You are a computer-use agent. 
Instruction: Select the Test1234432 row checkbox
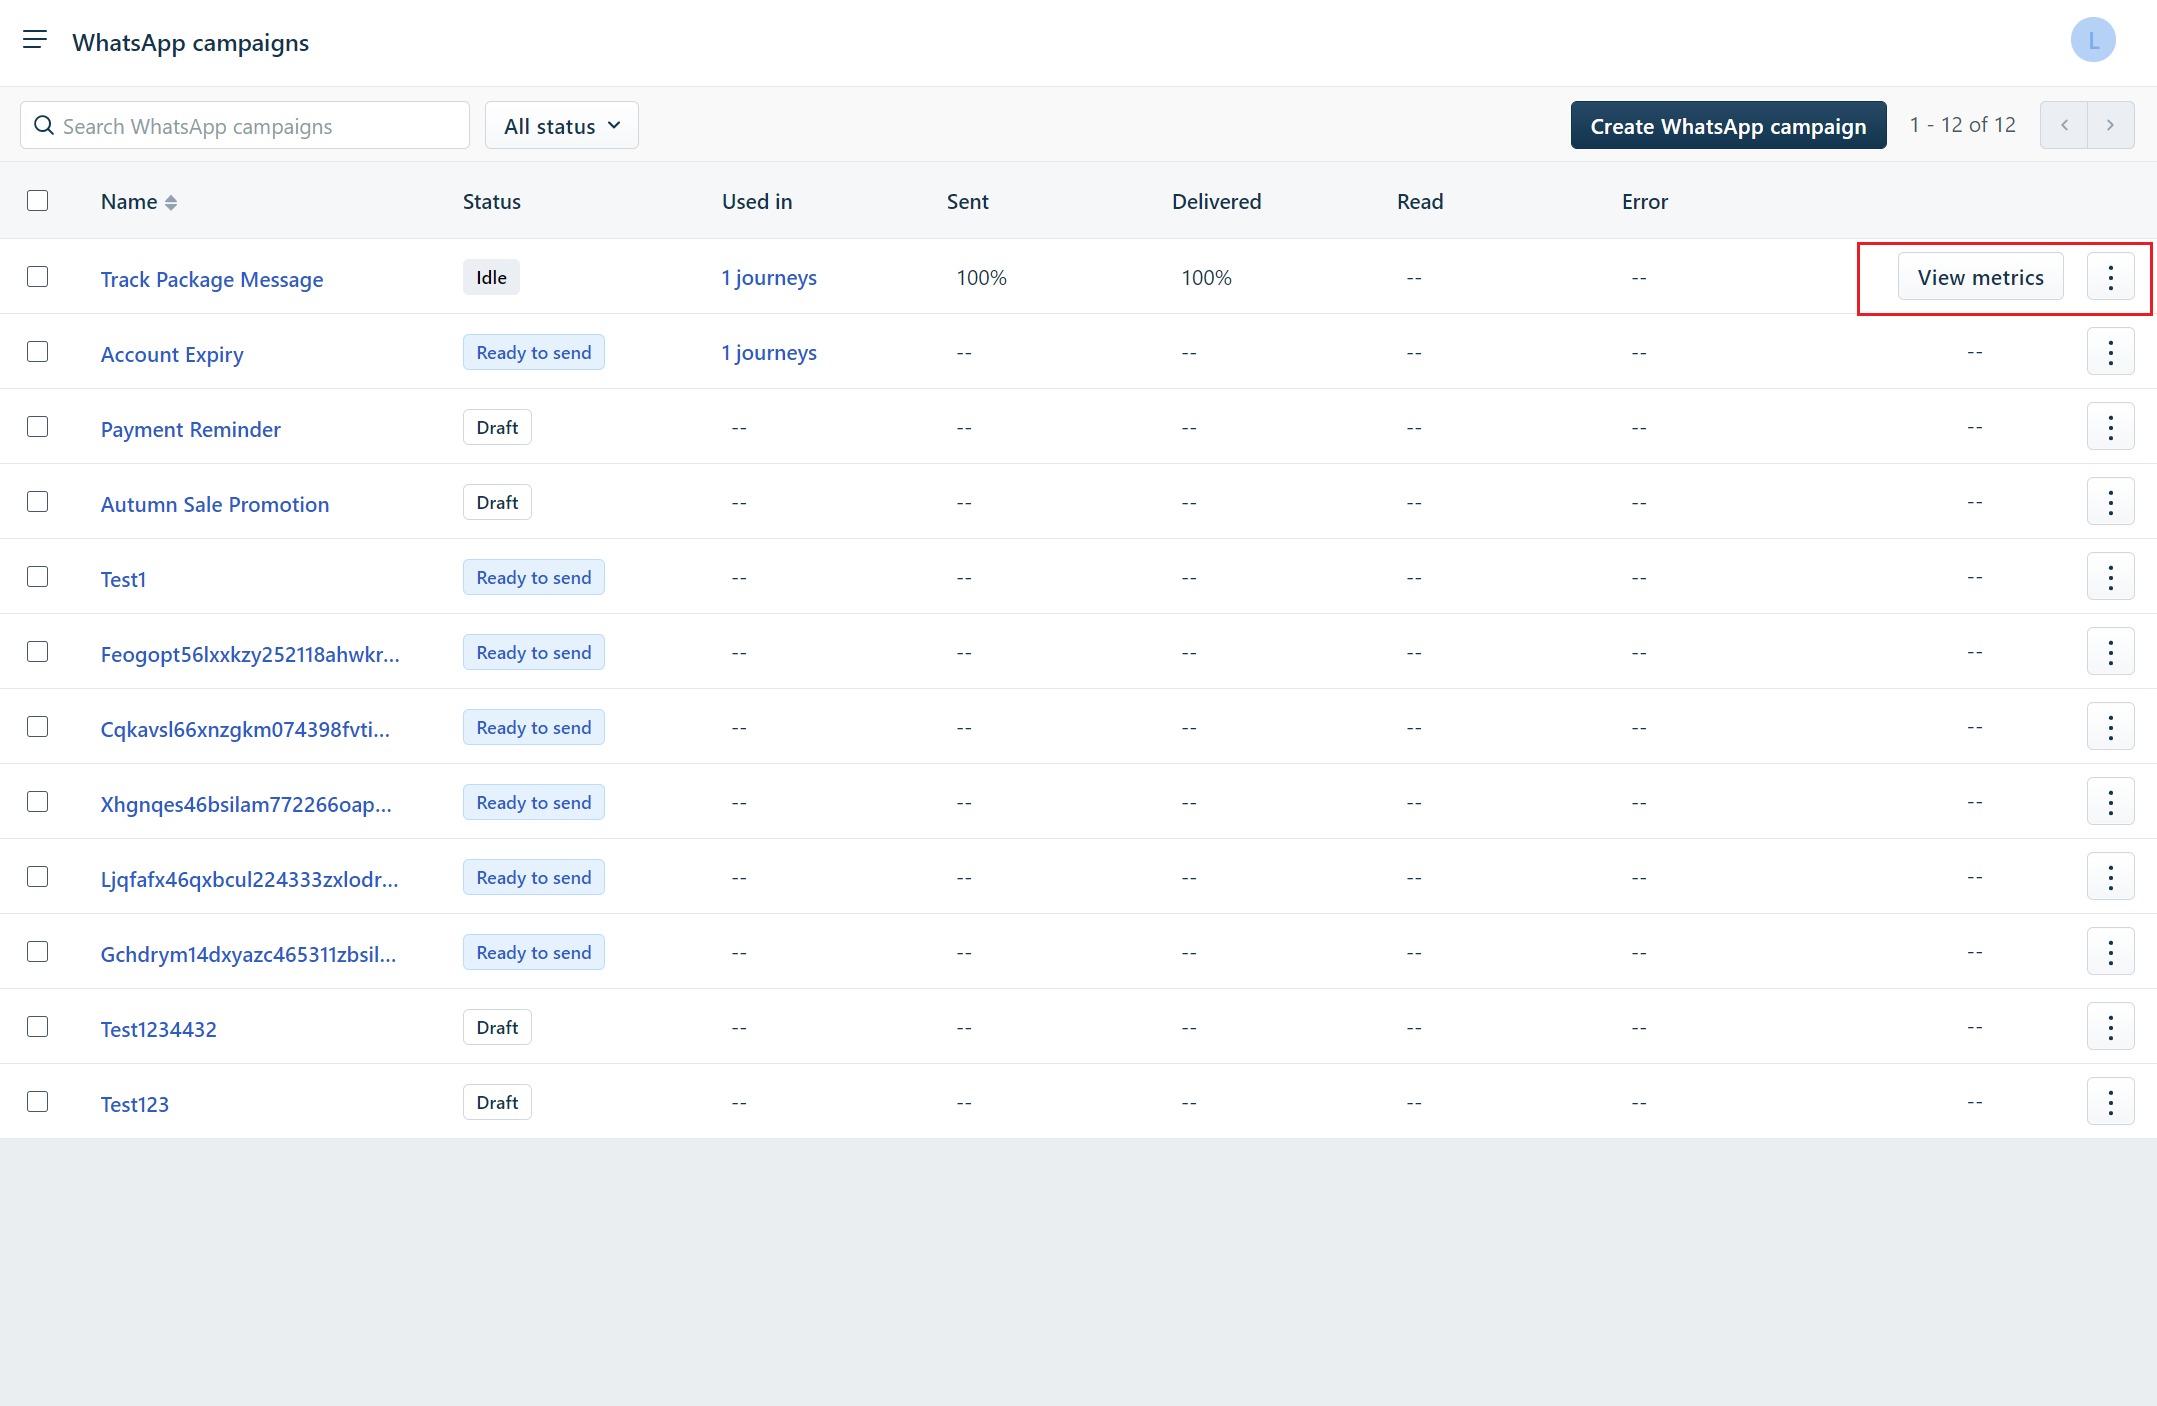(38, 1027)
